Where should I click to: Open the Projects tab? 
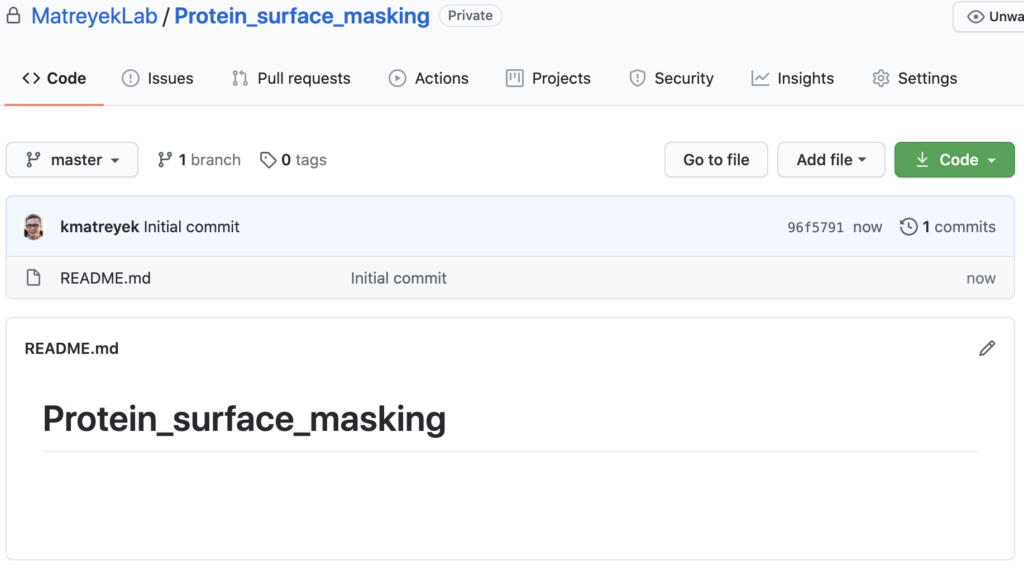[548, 78]
